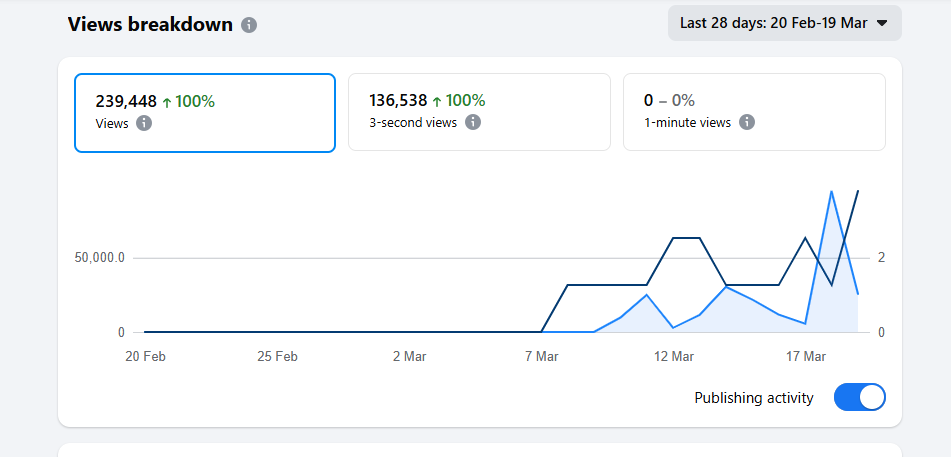Click the 12 Mar x-axis label
This screenshot has width=951, height=457.
[x=674, y=356]
